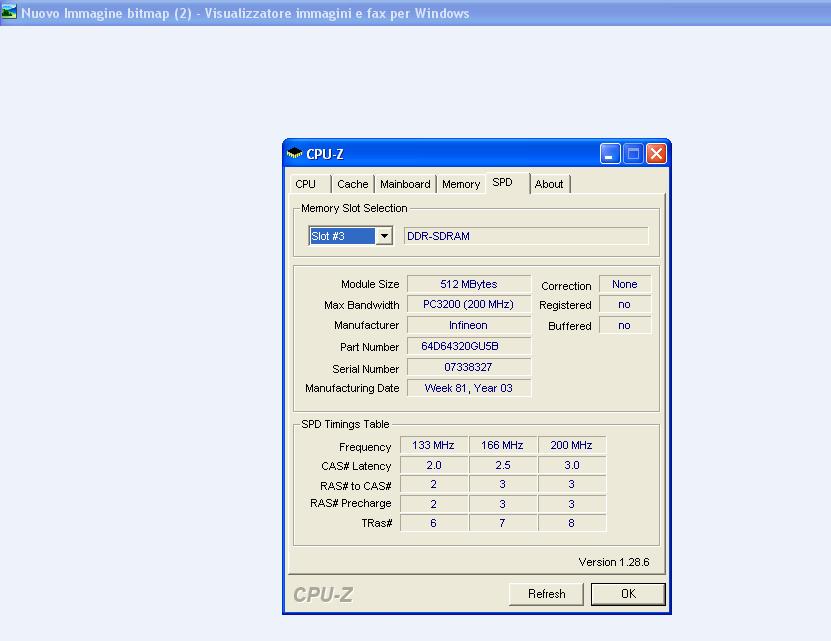Click the 133 MHz frequency cell
This screenshot has width=831, height=641.
click(434, 445)
